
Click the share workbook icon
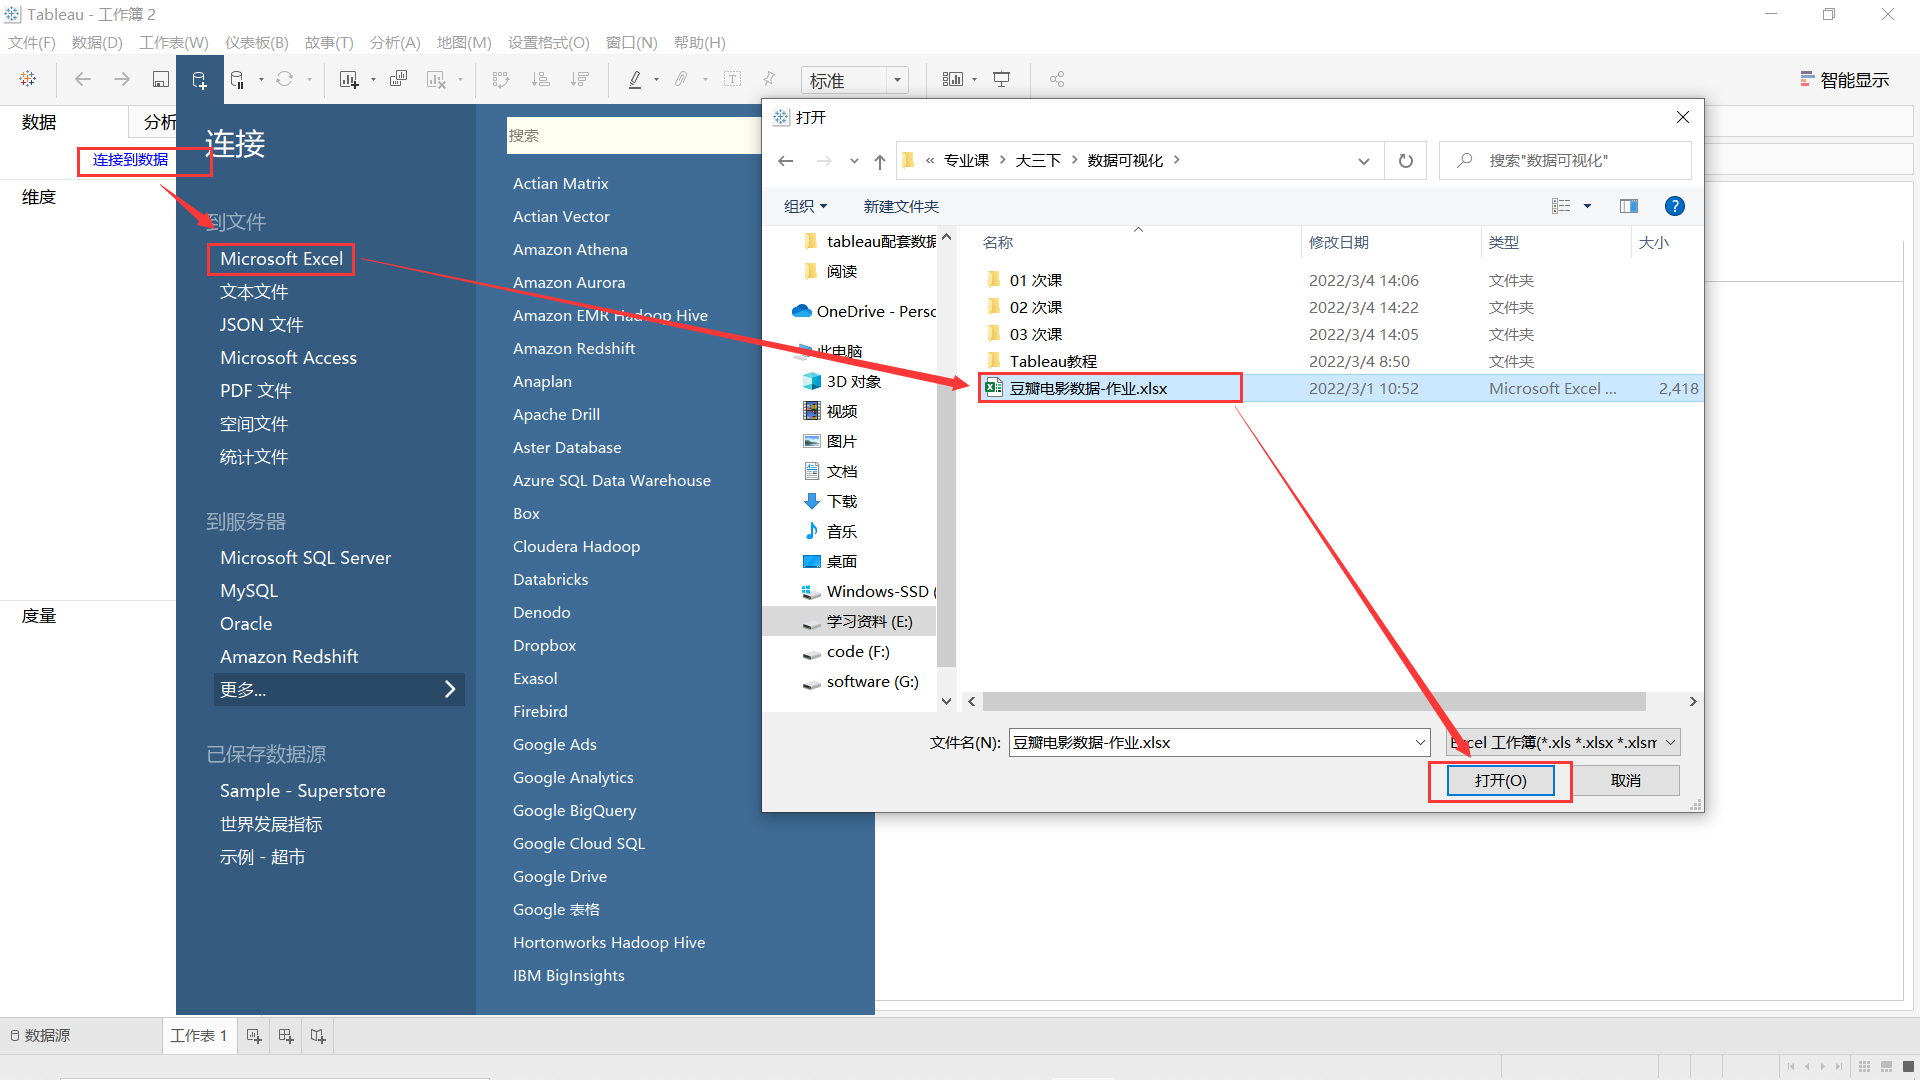pos(1057,79)
